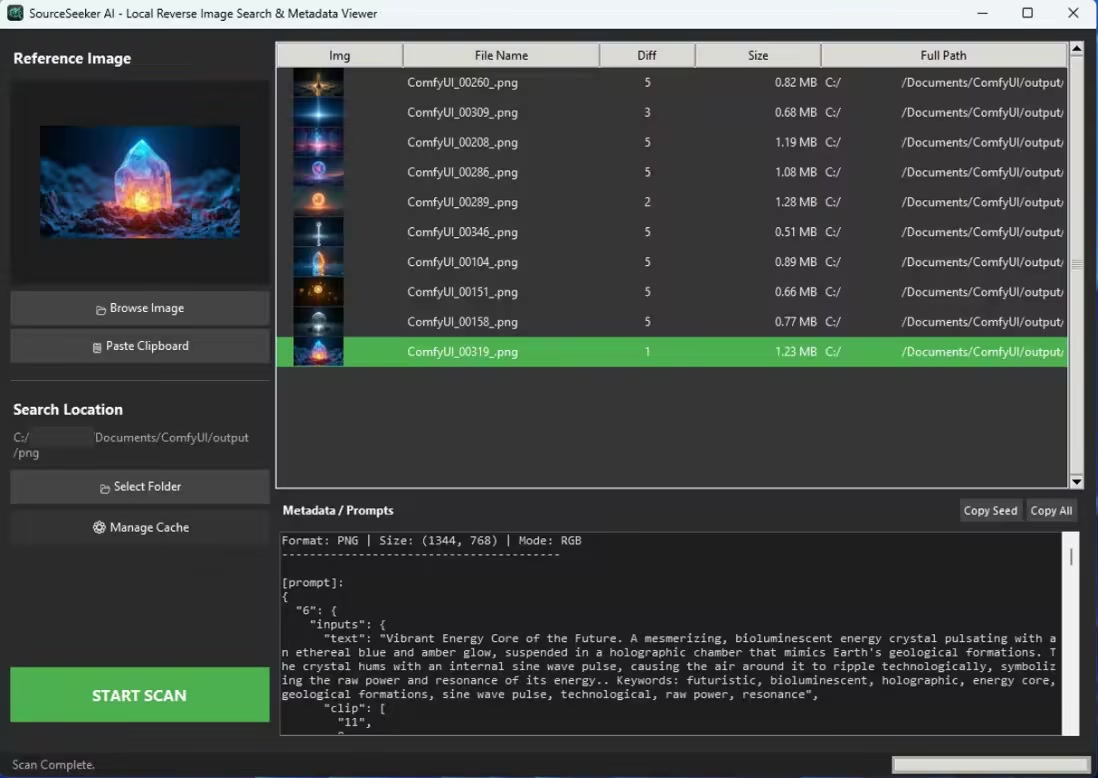Click the Full Path column header
This screenshot has width=1098, height=778.
click(943, 55)
